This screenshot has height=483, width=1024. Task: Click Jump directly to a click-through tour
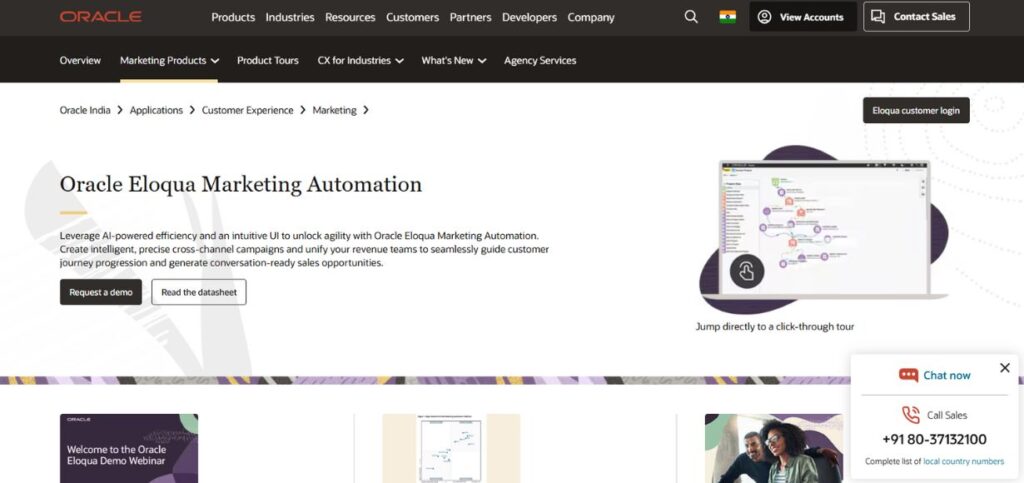775,326
